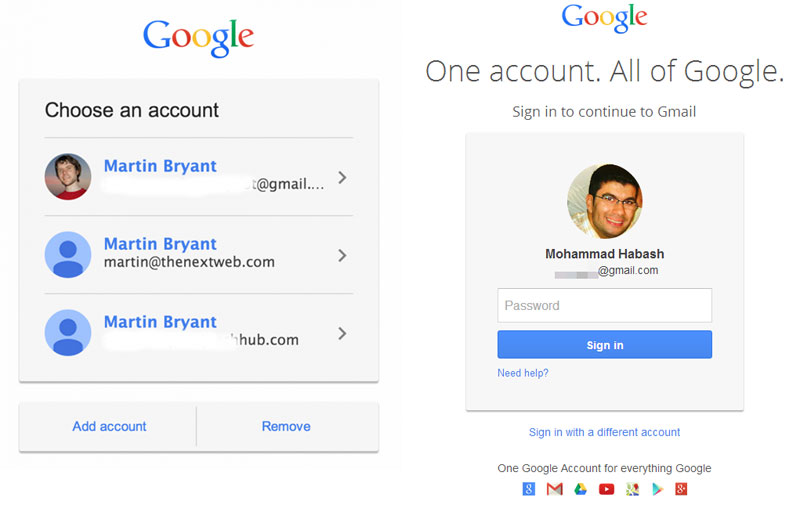Click the default avatar beside martin@thenextweb.com
This screenshot has width=800, height=512.
point(68,254)
